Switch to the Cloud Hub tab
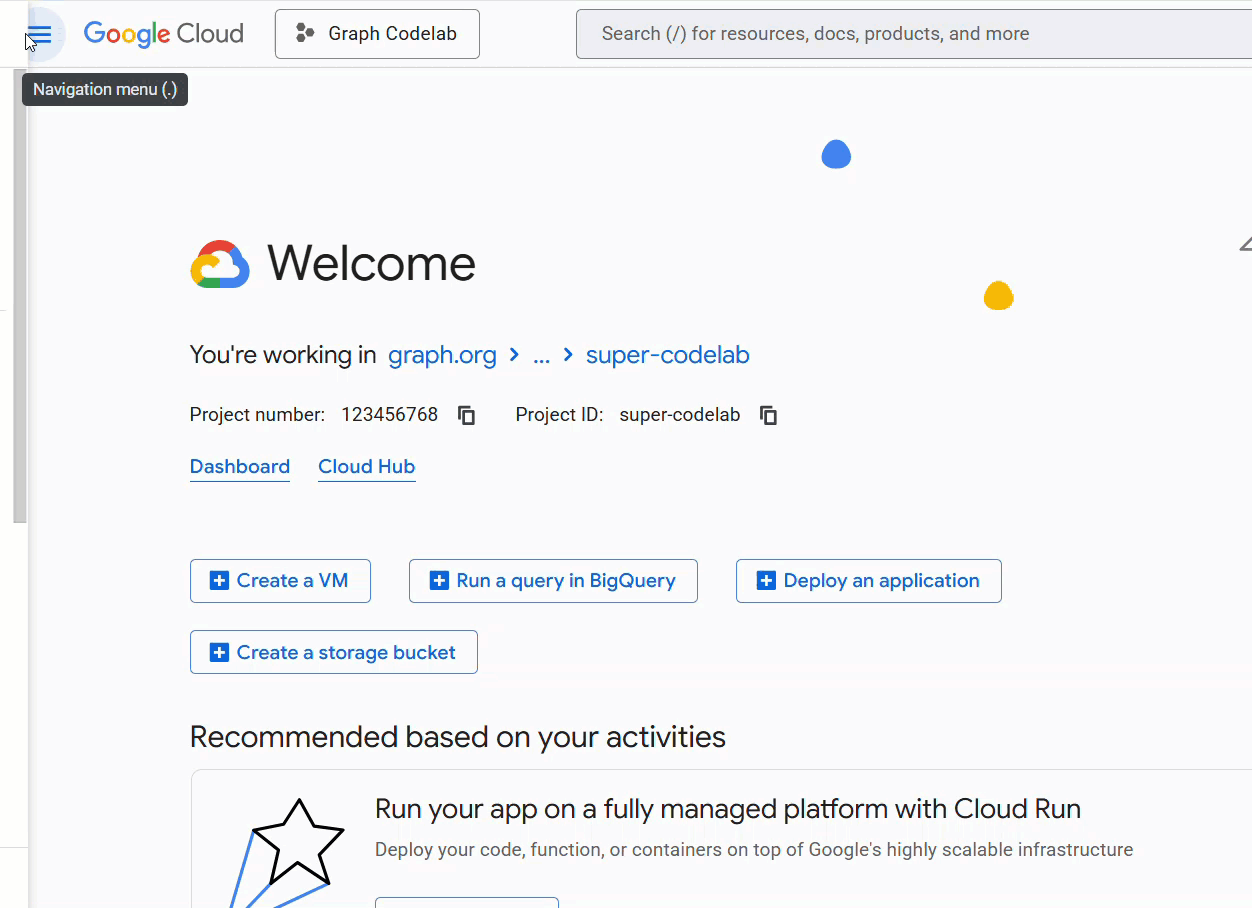 click(x=366, y=466)
